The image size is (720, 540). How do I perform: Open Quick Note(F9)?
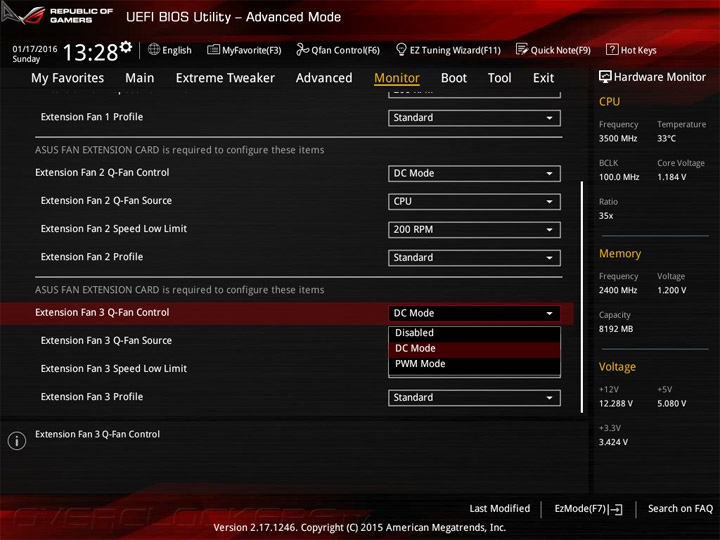point(553,50)
